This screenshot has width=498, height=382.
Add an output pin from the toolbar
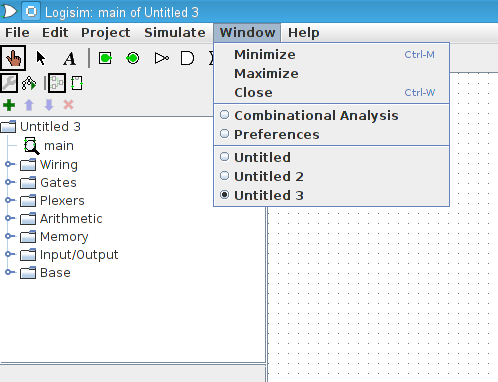[132, 58]
